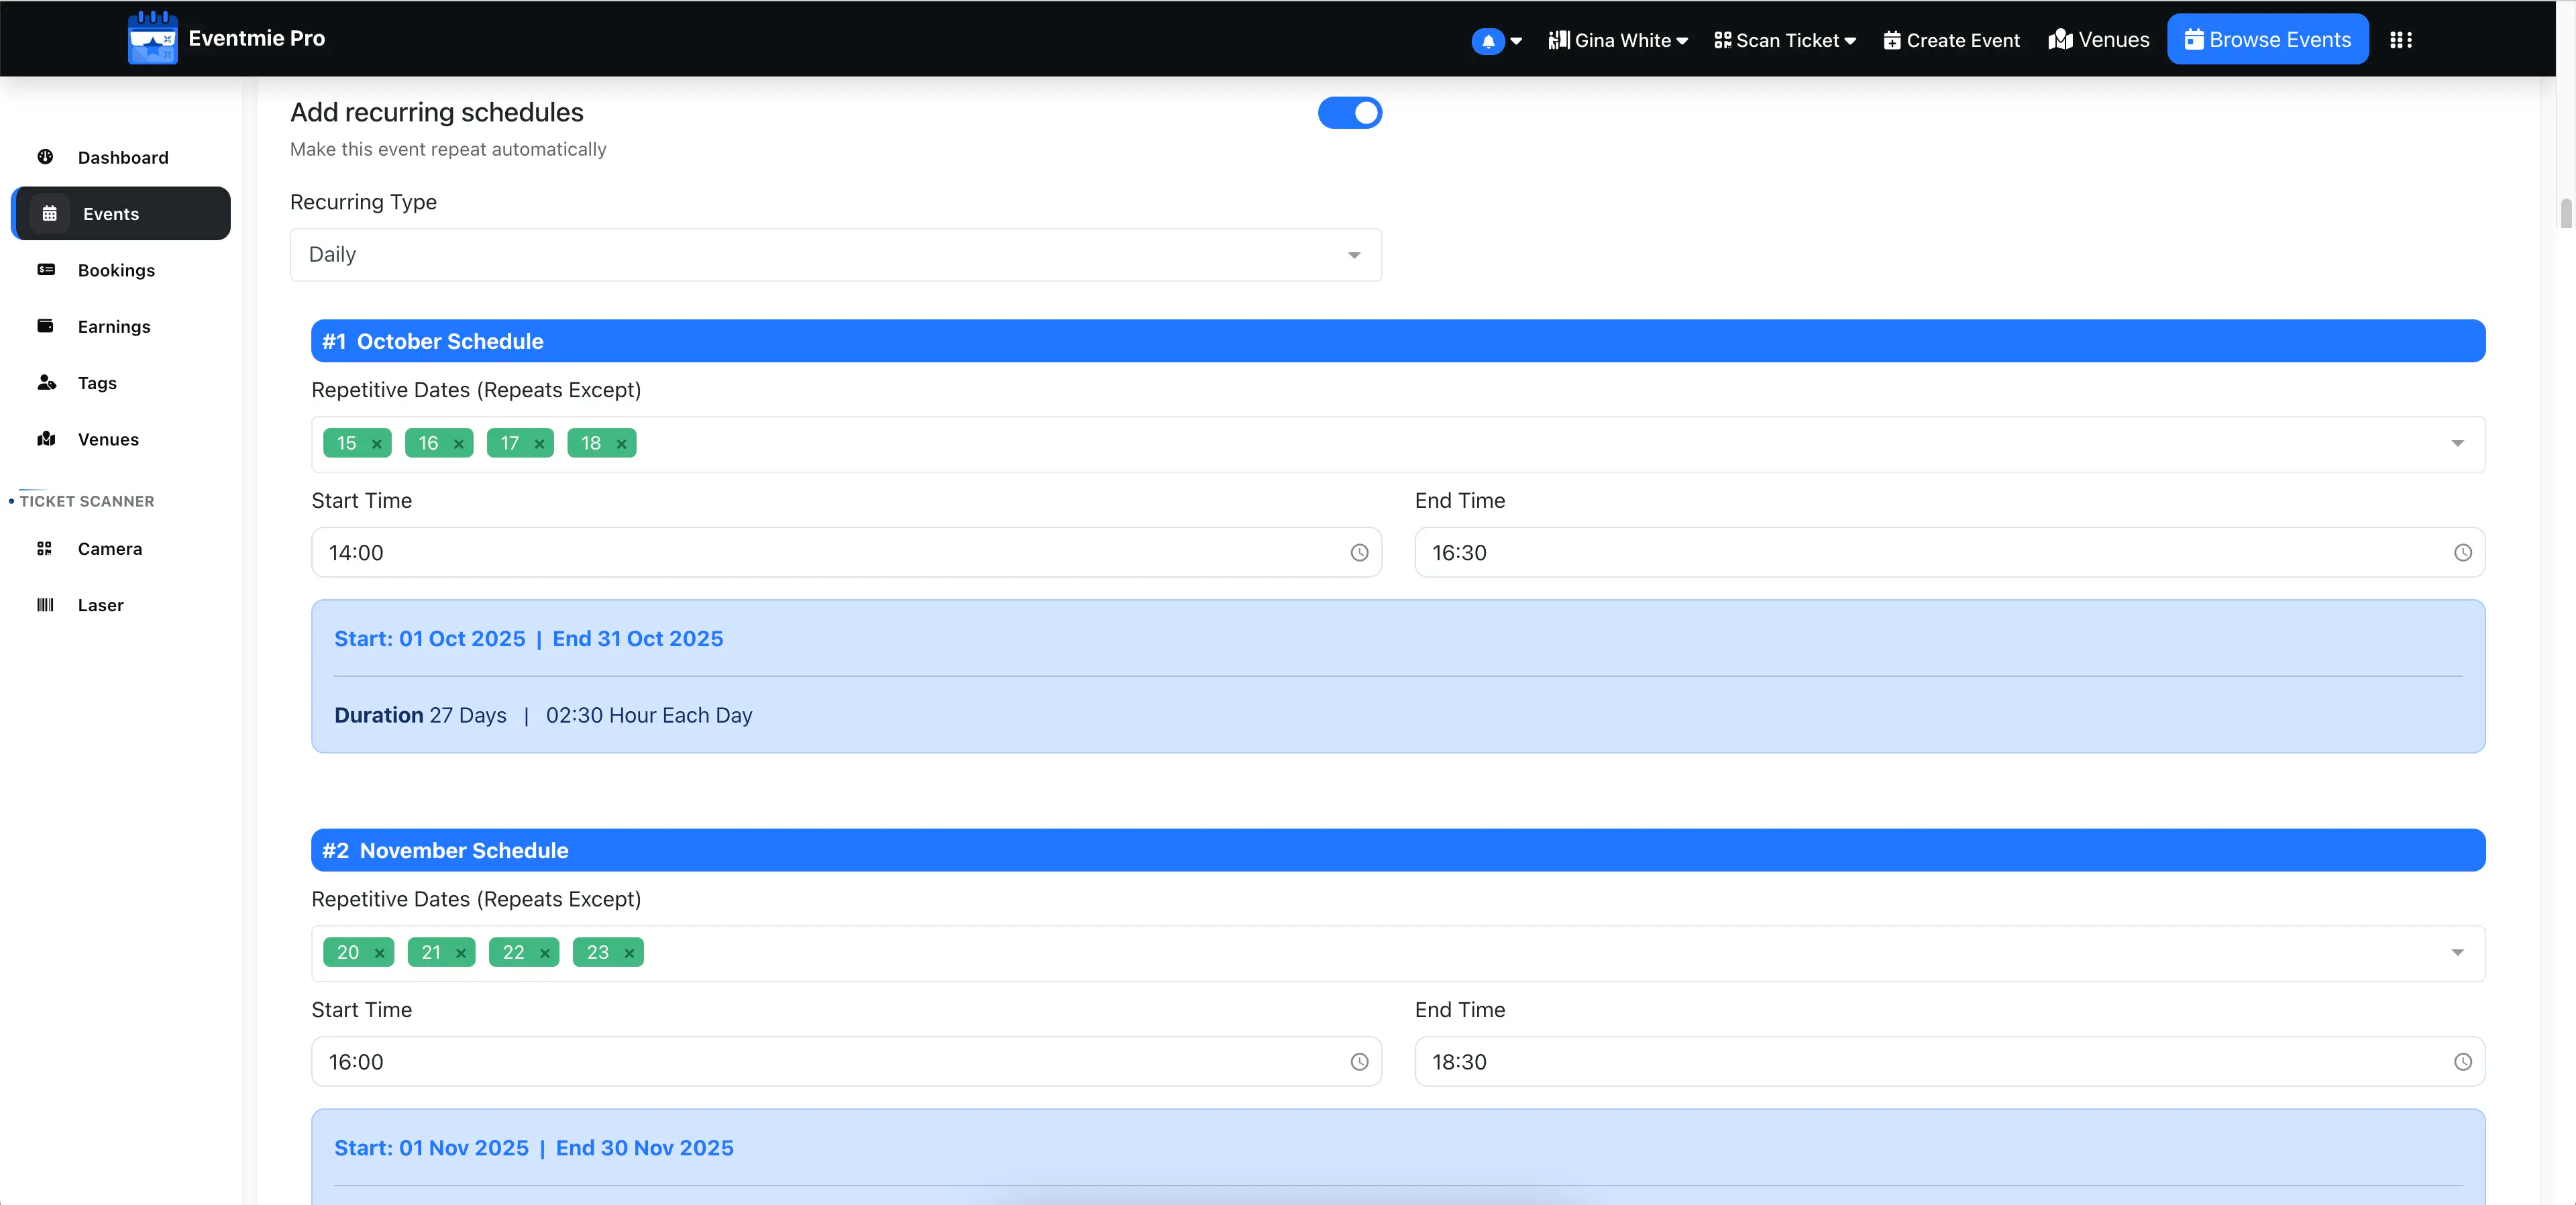Expand October Repetitive Dates dropdown arrow
Screen dimensions: 2576x1205
click(2457, 444)
